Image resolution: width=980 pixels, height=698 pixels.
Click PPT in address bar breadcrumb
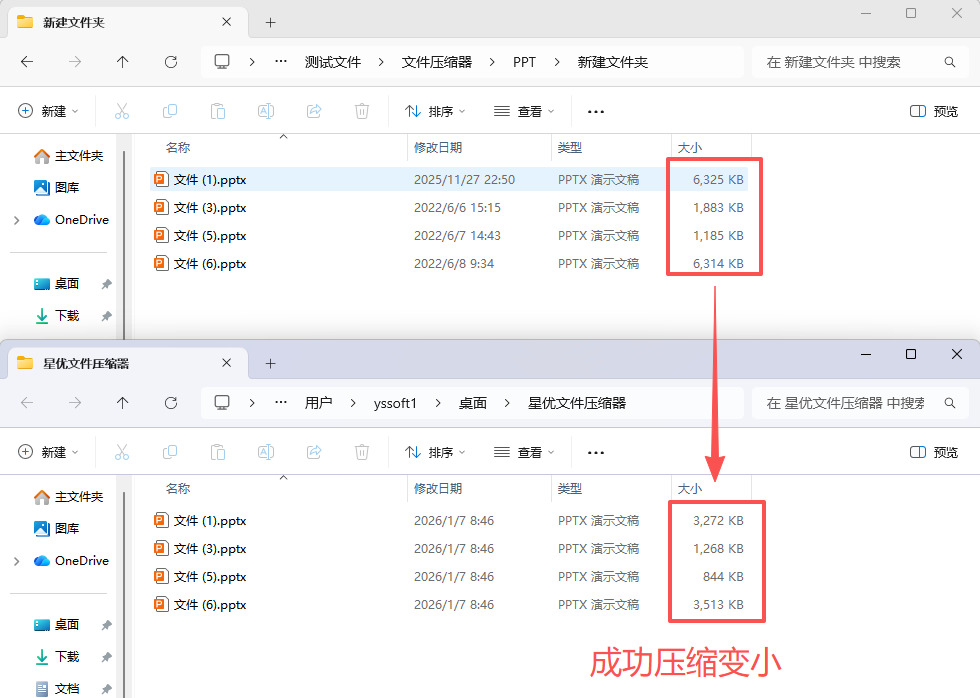(x=524, y=62)
